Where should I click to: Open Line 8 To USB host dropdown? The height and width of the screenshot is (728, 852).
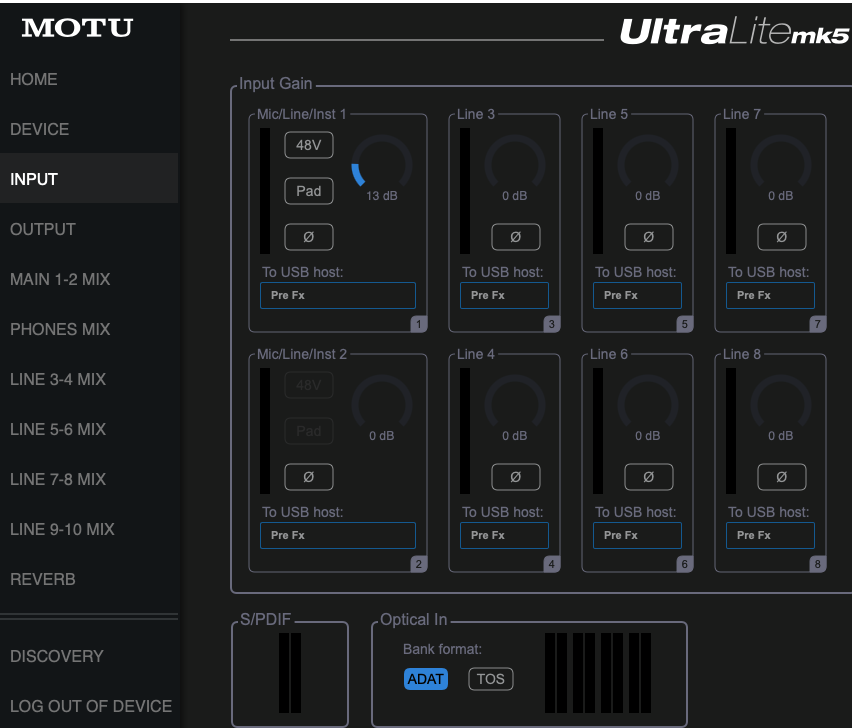(770, 535)
